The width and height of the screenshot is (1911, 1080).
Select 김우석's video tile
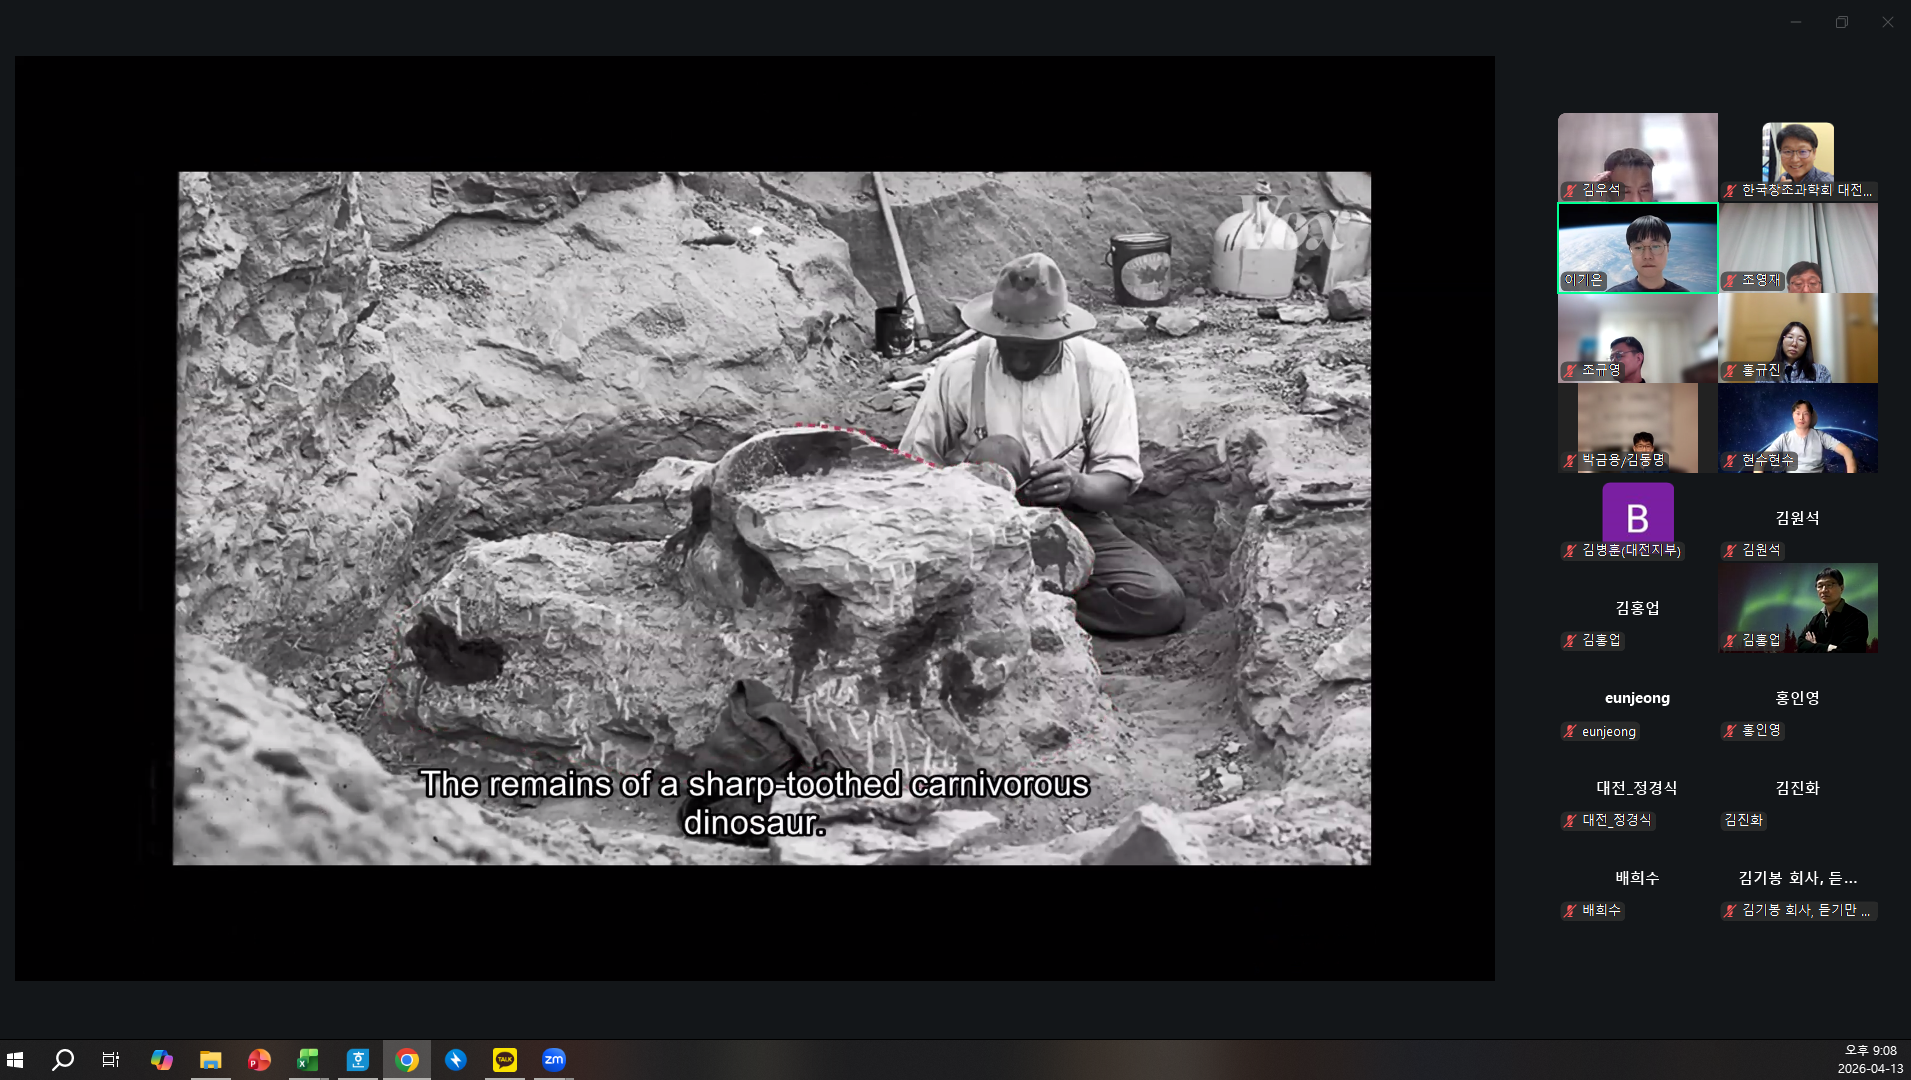point(1638,157)
